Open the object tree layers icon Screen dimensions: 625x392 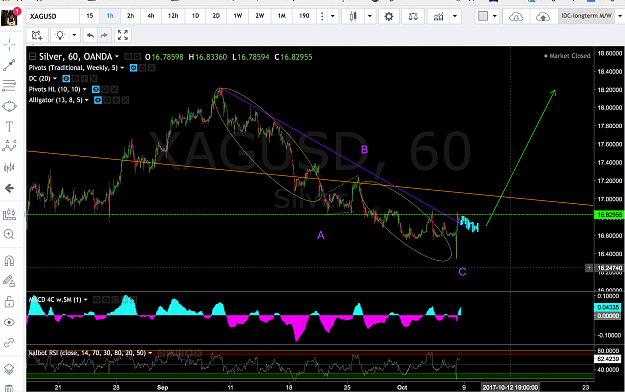click(9, 369)
